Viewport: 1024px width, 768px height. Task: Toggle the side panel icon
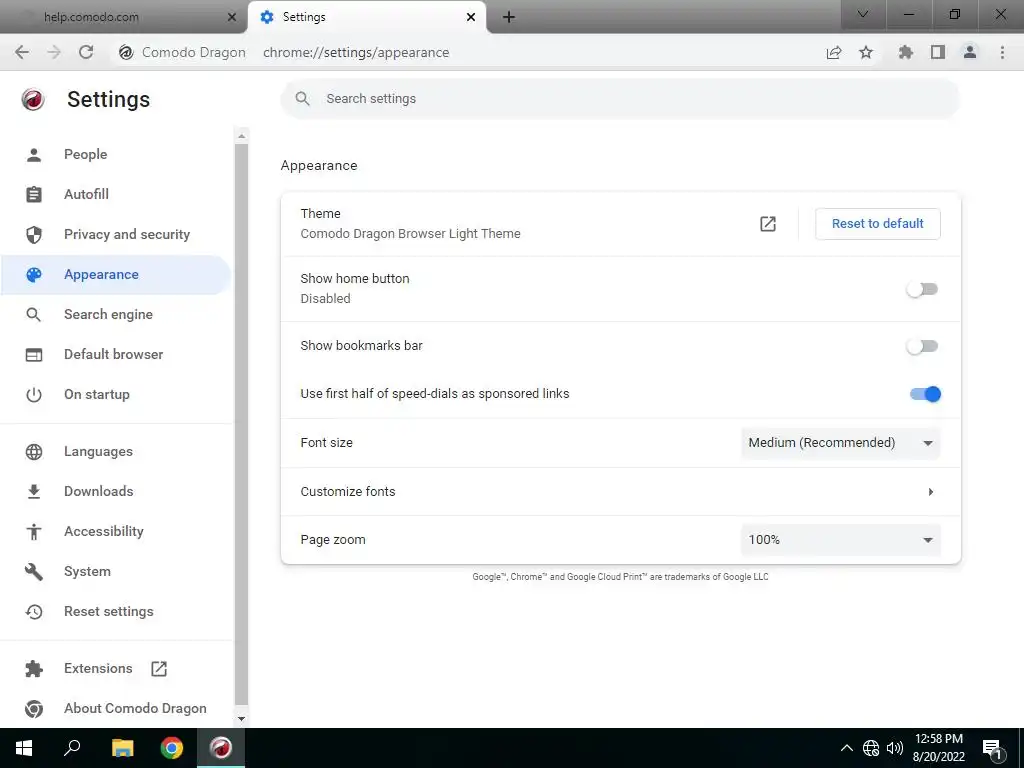coord(938,52)
